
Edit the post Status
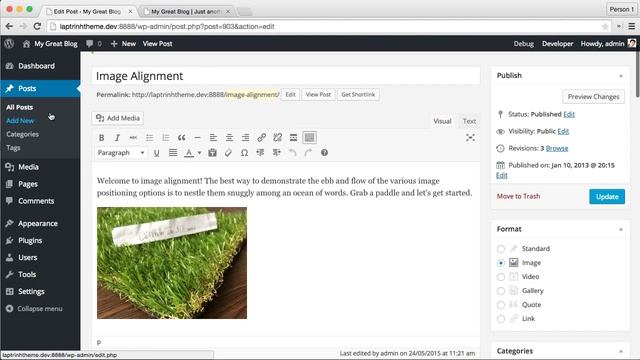(569, 114)
